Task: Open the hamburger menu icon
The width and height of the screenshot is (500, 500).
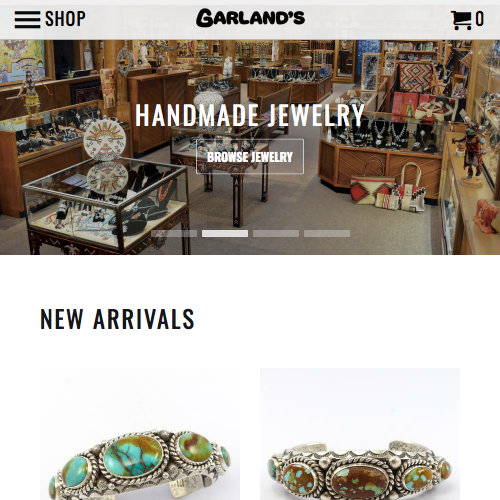Action: coord(27,20)
